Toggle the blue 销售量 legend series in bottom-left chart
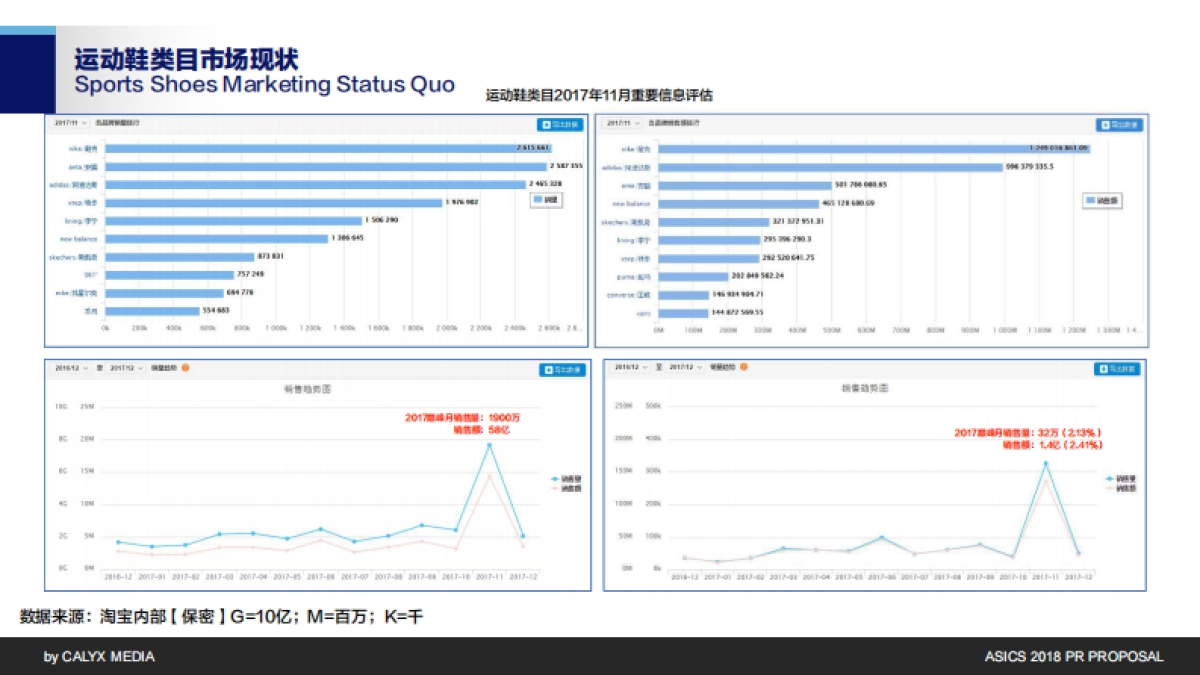Image resolution: width=1200 pixels, height=675 pixels. tap(565, 480)
